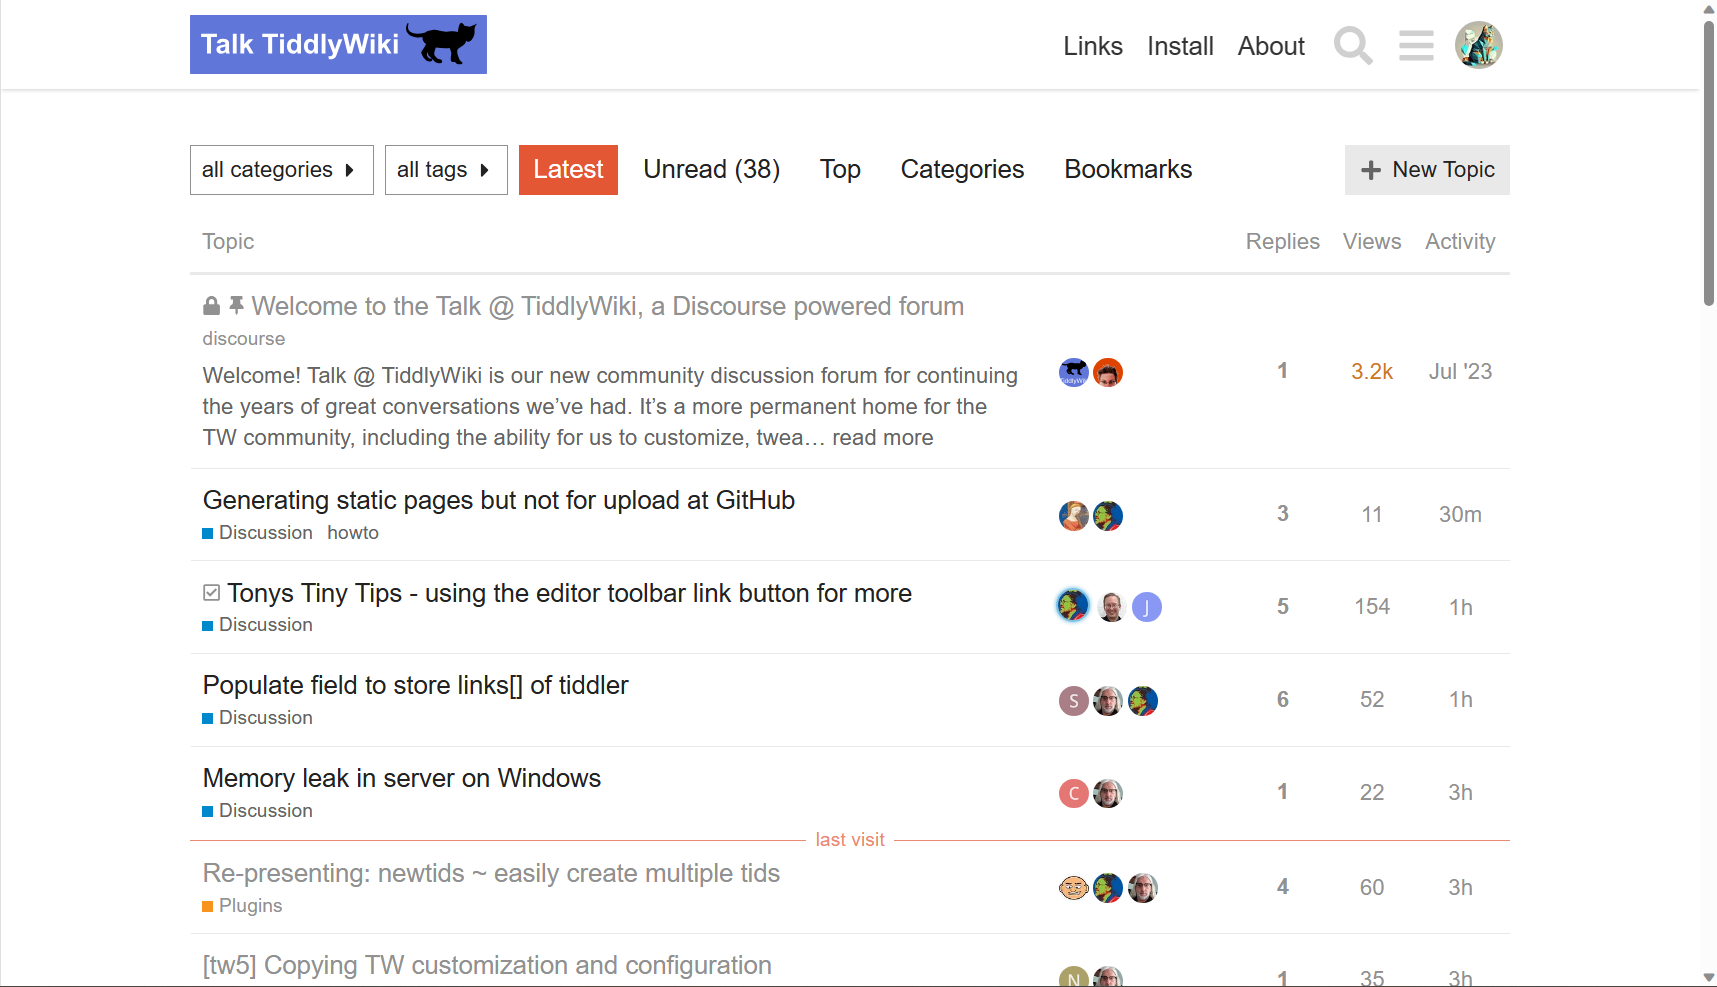Screen dimensions: 1717x987
Task: Sort by the Views column header
Action: click(1371, 241)
